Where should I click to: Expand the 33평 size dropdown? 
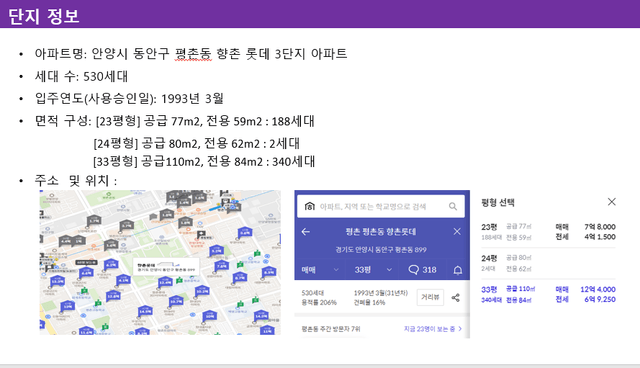[x=373, y=270]
